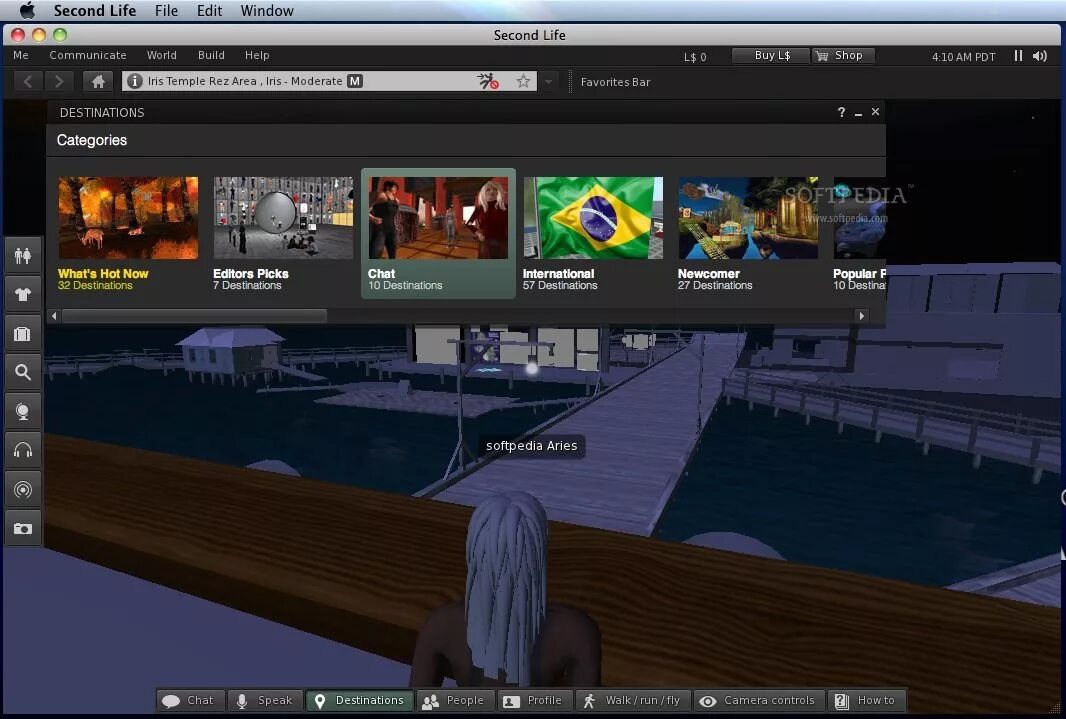
Task: Click the scroll-right arrow in categories
Action: (x=861, y=316)
